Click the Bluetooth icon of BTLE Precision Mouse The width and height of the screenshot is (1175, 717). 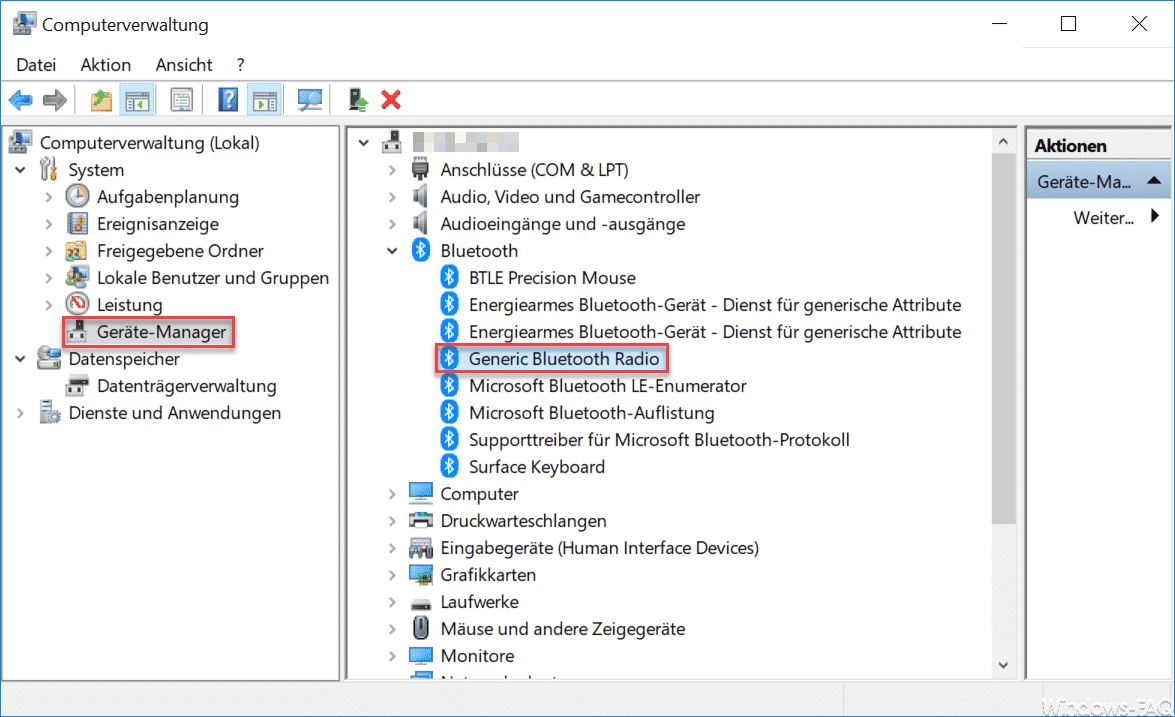coord(449,277)
